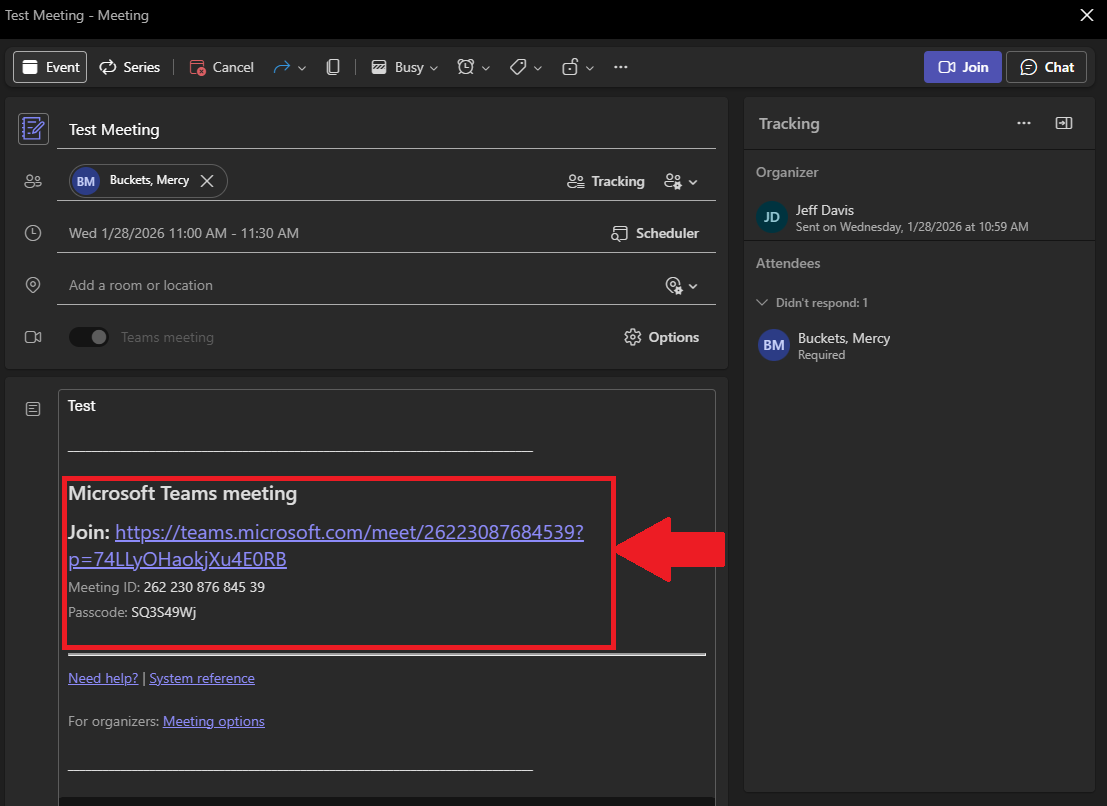Open the Meeting options link
The width and height of the screenshot is (1107, 806).
coord(213,721)
